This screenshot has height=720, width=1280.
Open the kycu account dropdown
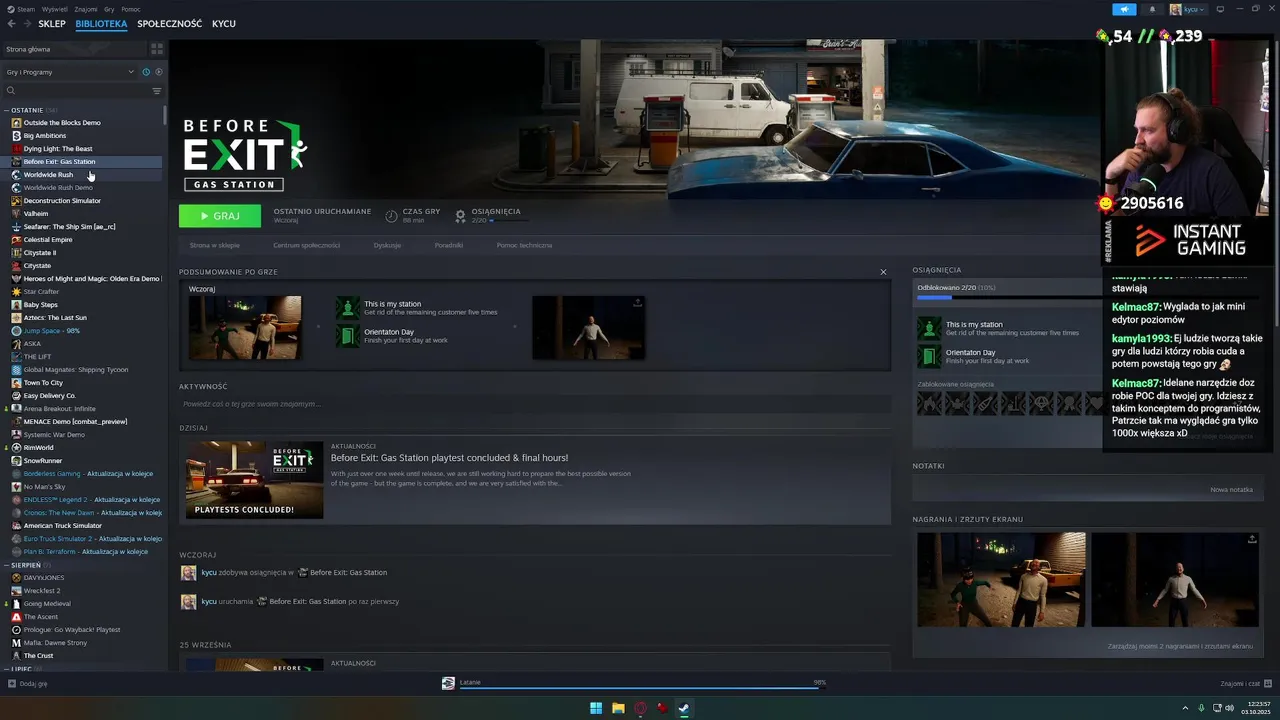tap(1188, 9)
